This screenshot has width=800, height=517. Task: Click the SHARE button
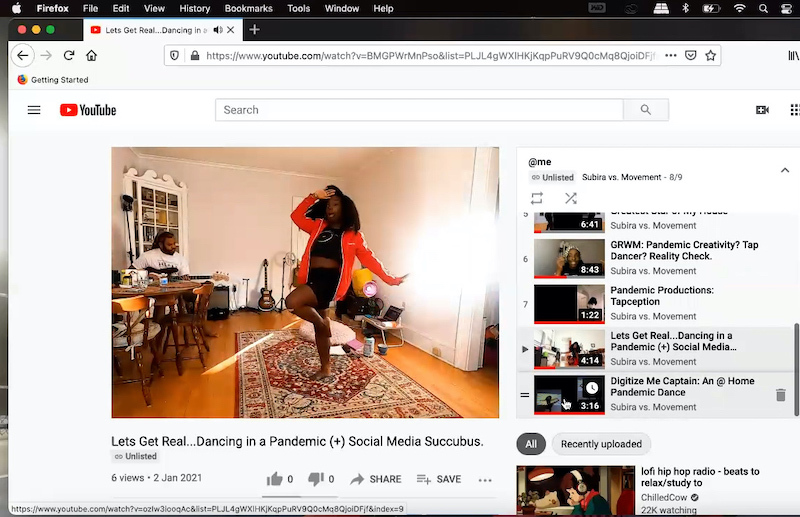coord(376,479)
